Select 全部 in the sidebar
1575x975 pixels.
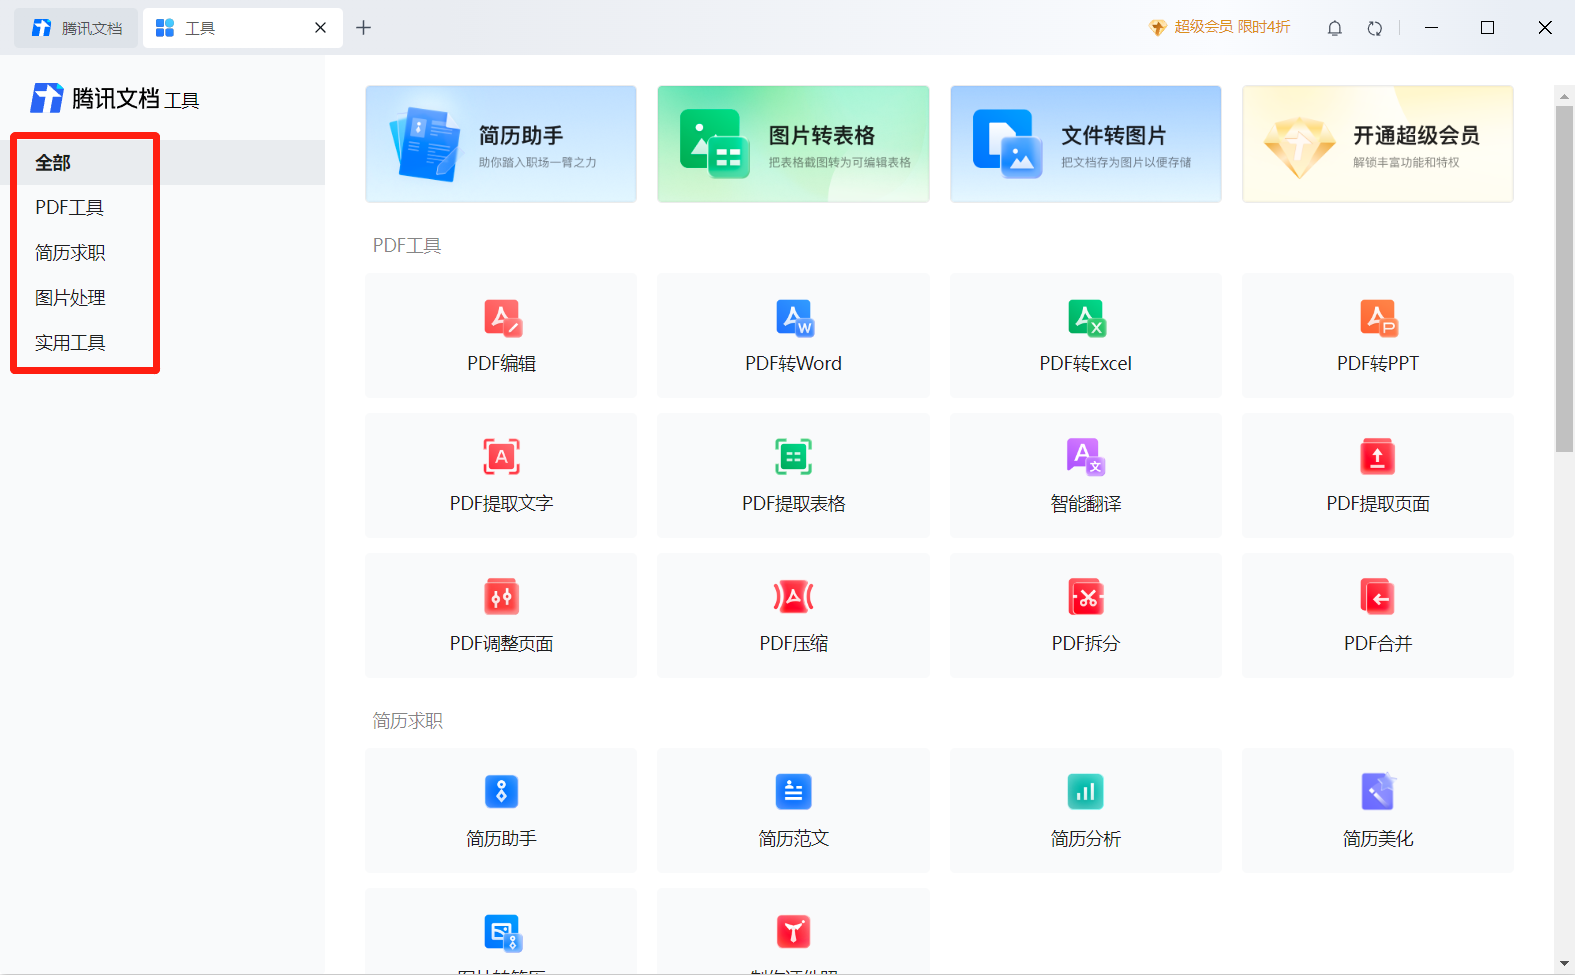pyautogui.click(x=162, y=162)
